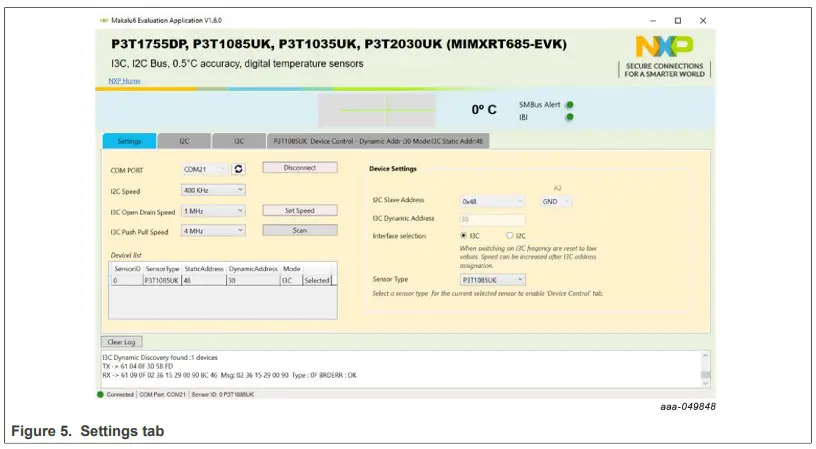This screenshot has width=816, height=449.
Task: Open the A2 GND dropdown
Action: coord(556,201)
